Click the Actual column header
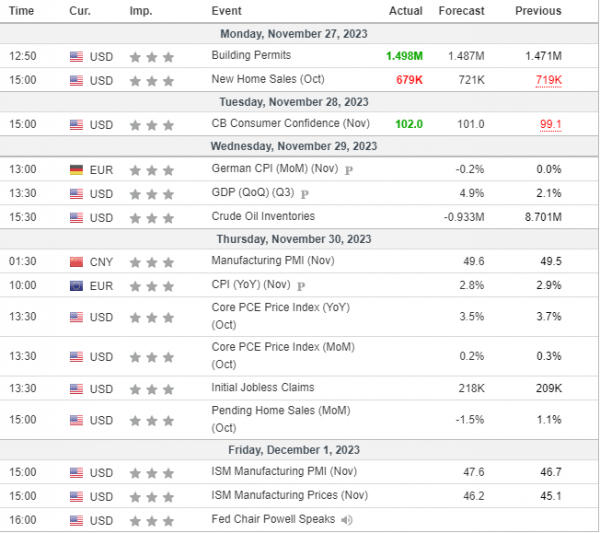Image resolution: width=600 pixels, height=533 pixels. (x=405, y=11)
